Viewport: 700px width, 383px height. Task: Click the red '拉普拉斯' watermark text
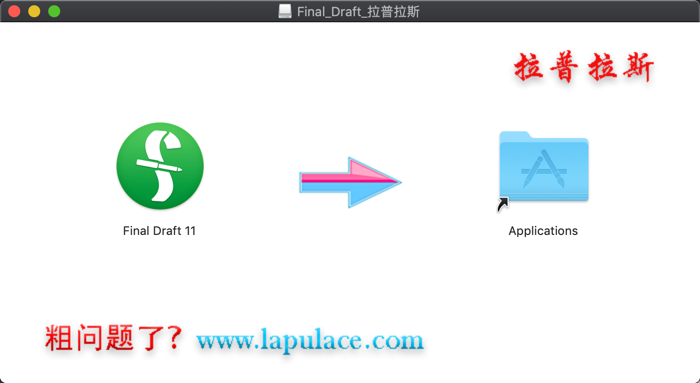tap(584, 67)
